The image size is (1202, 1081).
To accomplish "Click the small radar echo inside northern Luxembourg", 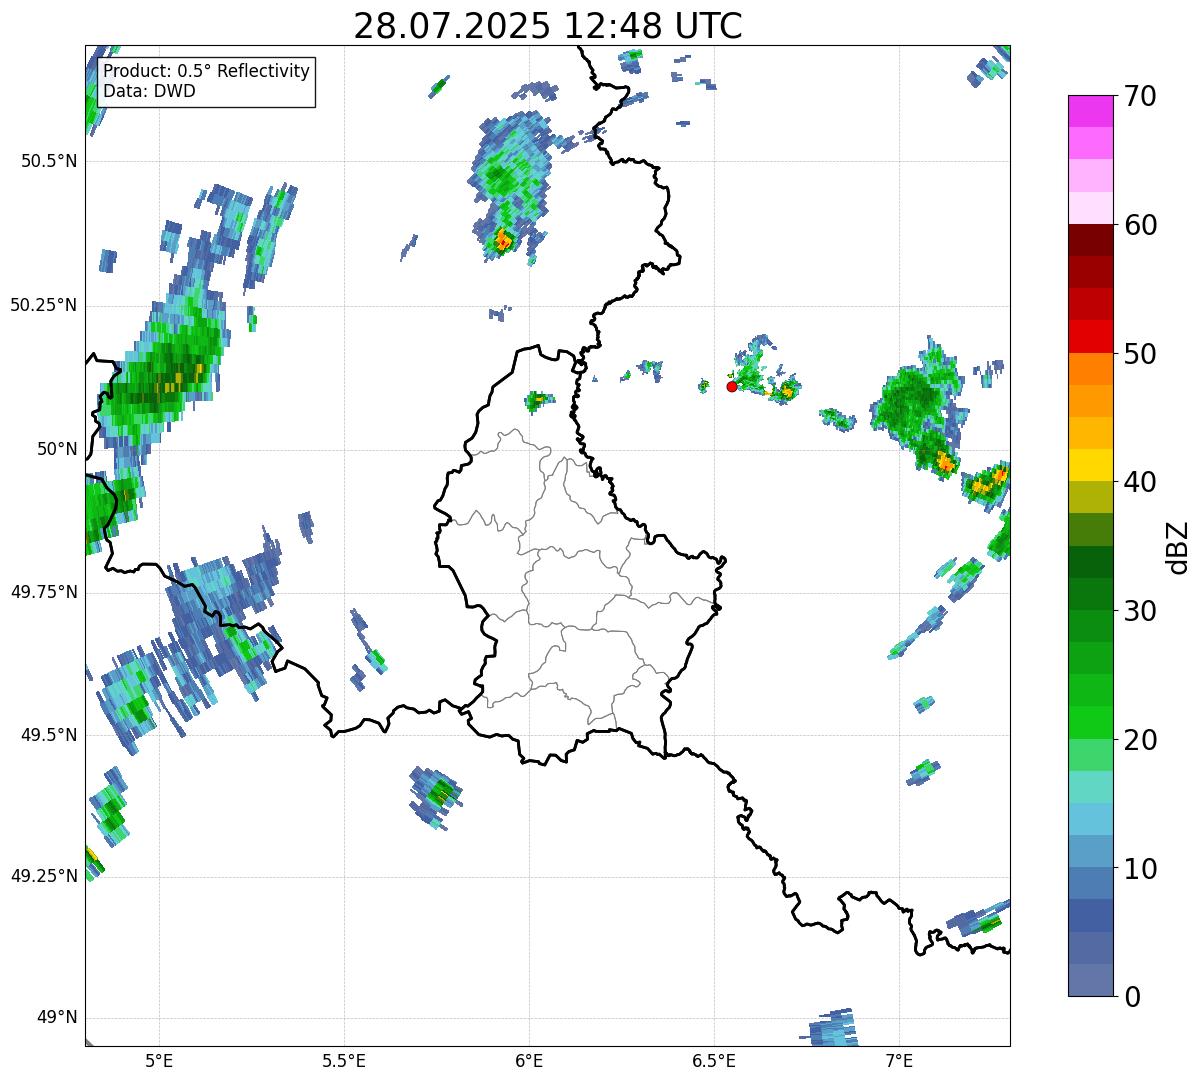I will tap(539, 401).
